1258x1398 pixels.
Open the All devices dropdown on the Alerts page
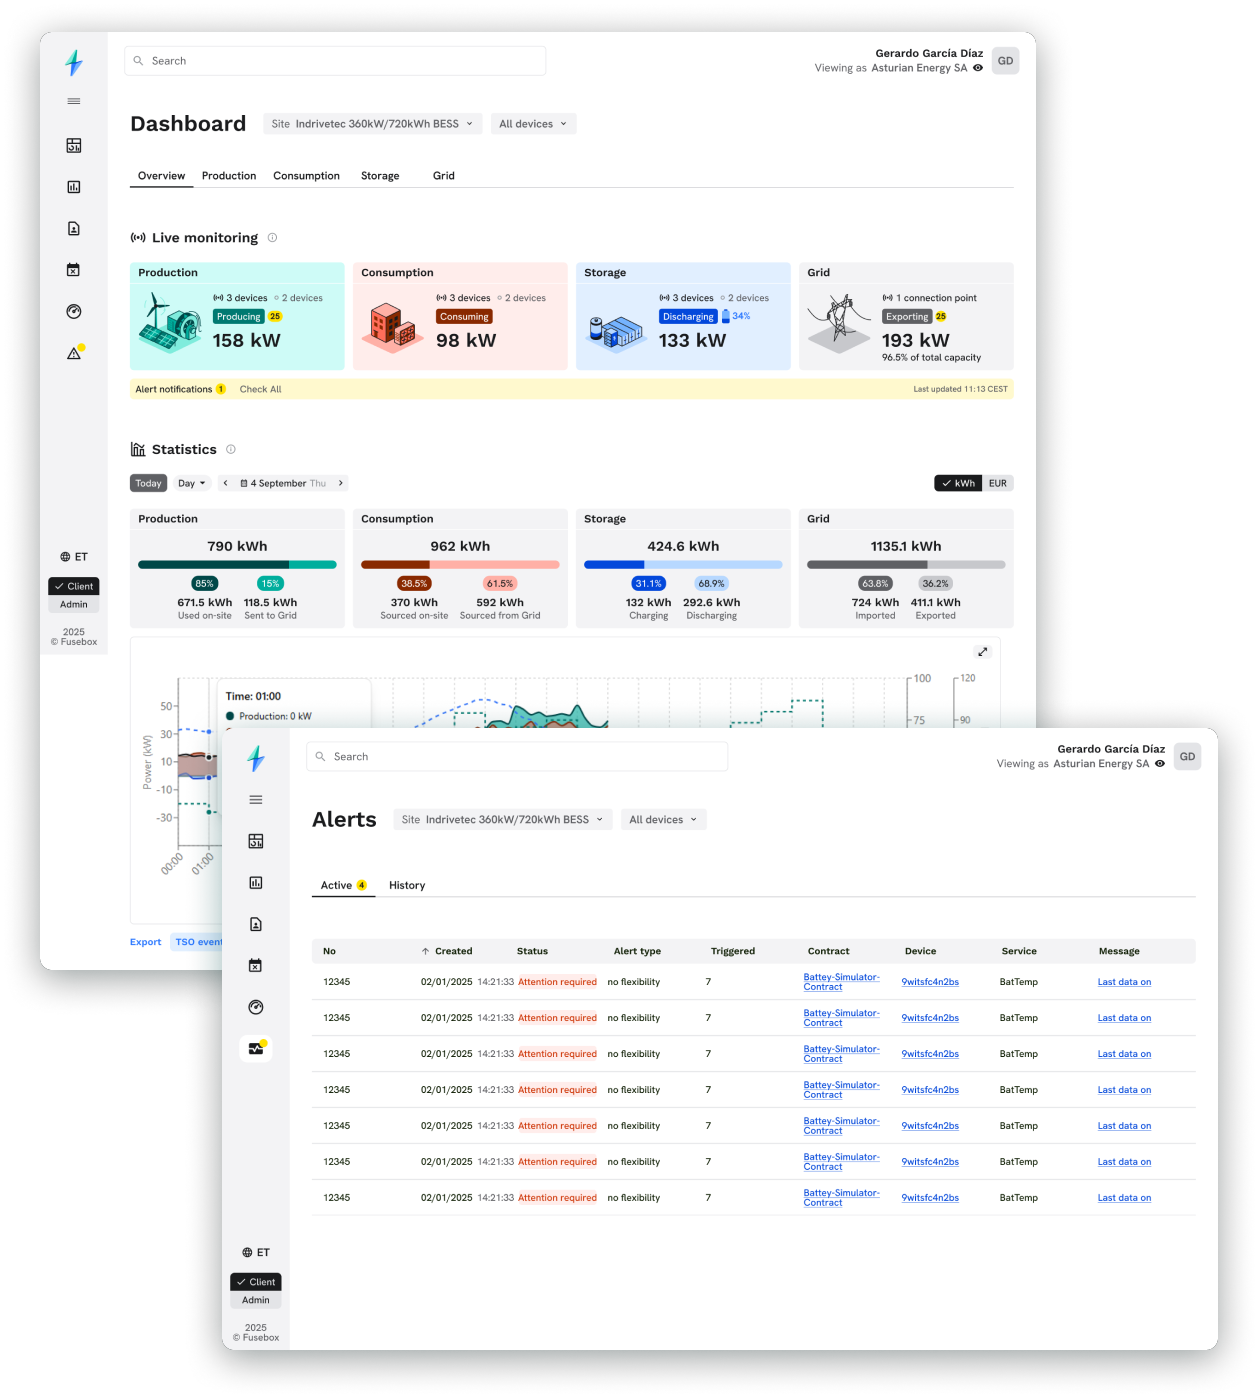pos(663,820)
